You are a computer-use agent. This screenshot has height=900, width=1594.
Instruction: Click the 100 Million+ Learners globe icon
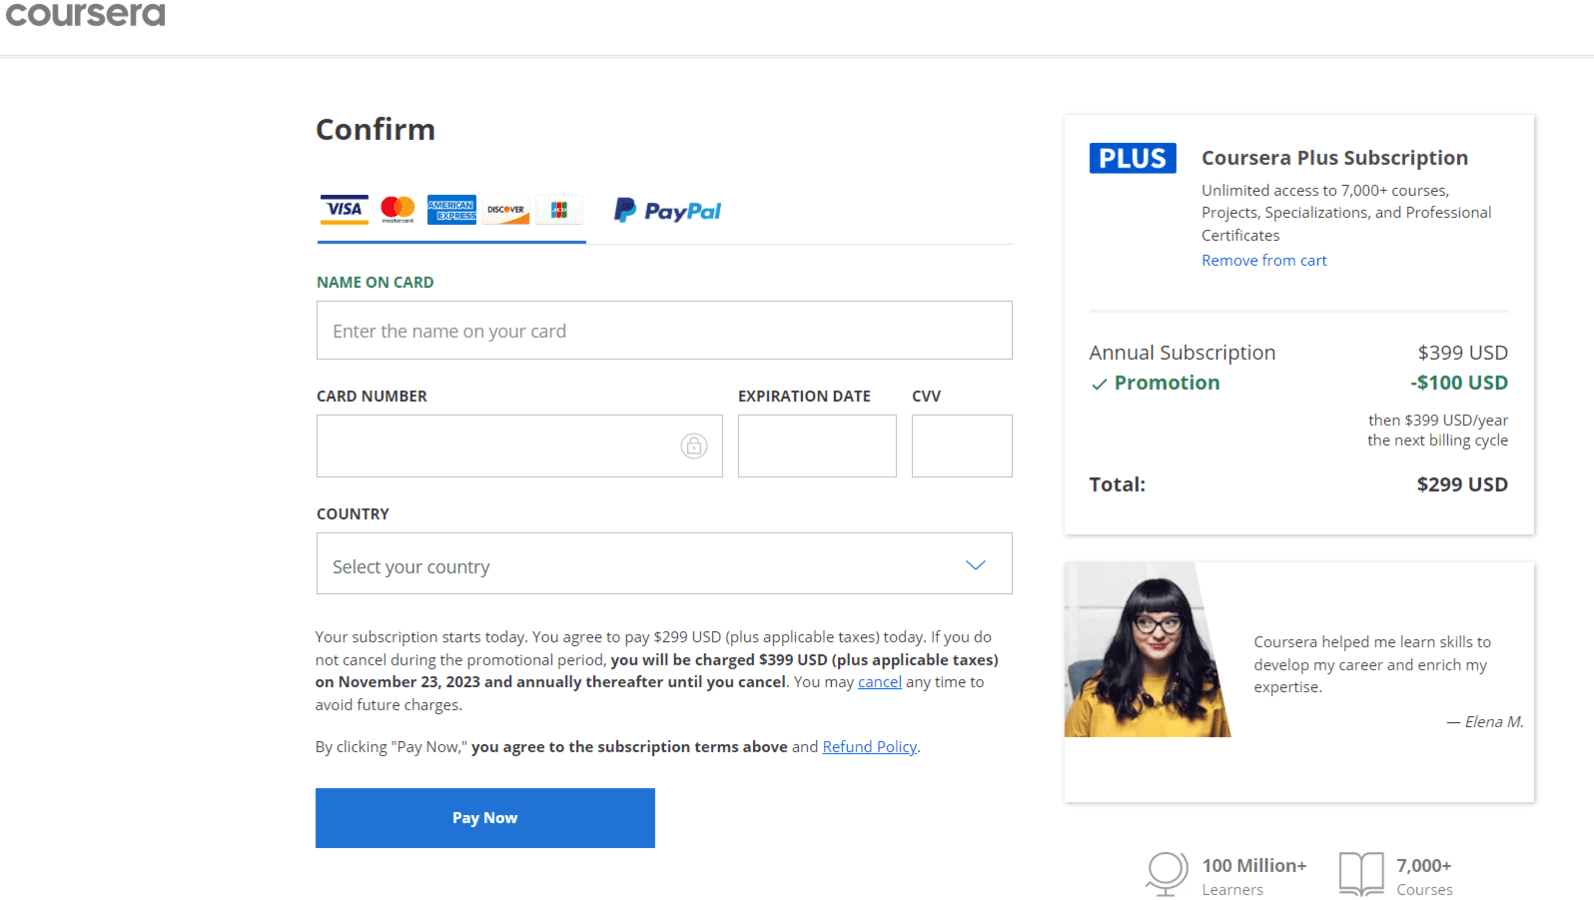click(1166, 872)
